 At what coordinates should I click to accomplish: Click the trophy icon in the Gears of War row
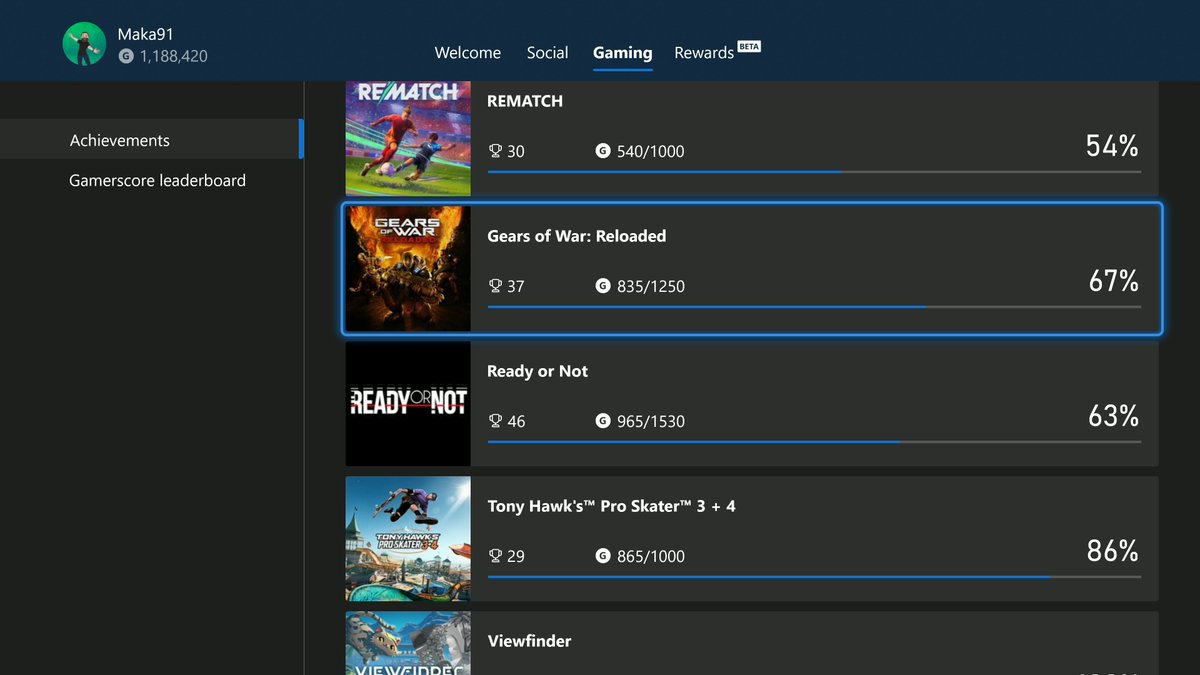tap(494, 286)
